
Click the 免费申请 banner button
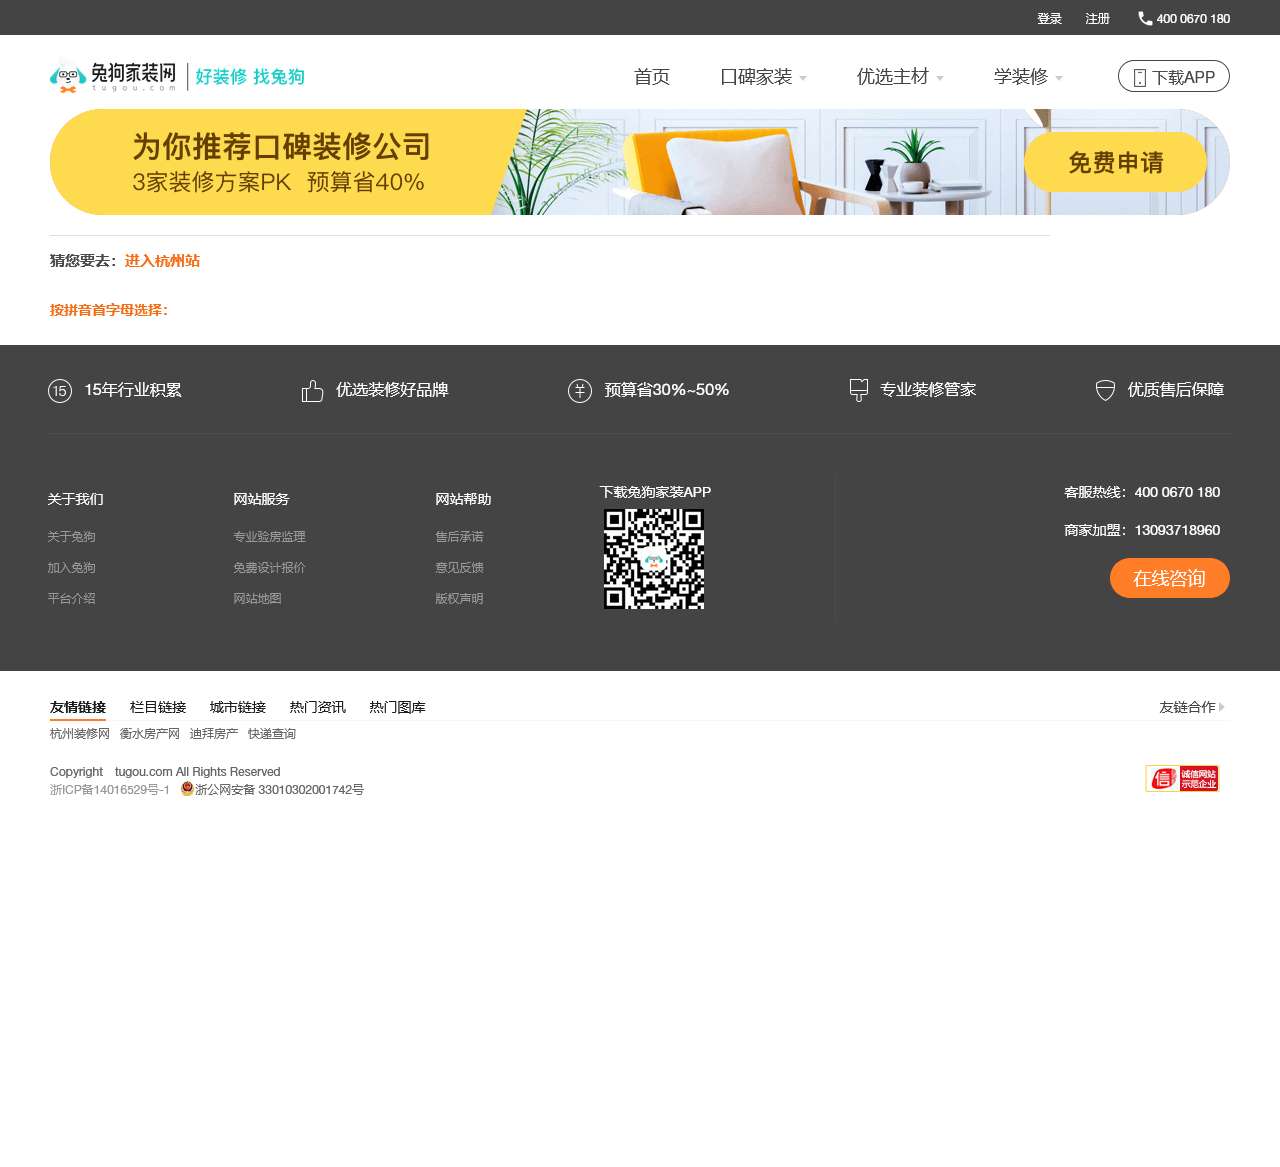pyautogui.click(x=1116, y=162)
